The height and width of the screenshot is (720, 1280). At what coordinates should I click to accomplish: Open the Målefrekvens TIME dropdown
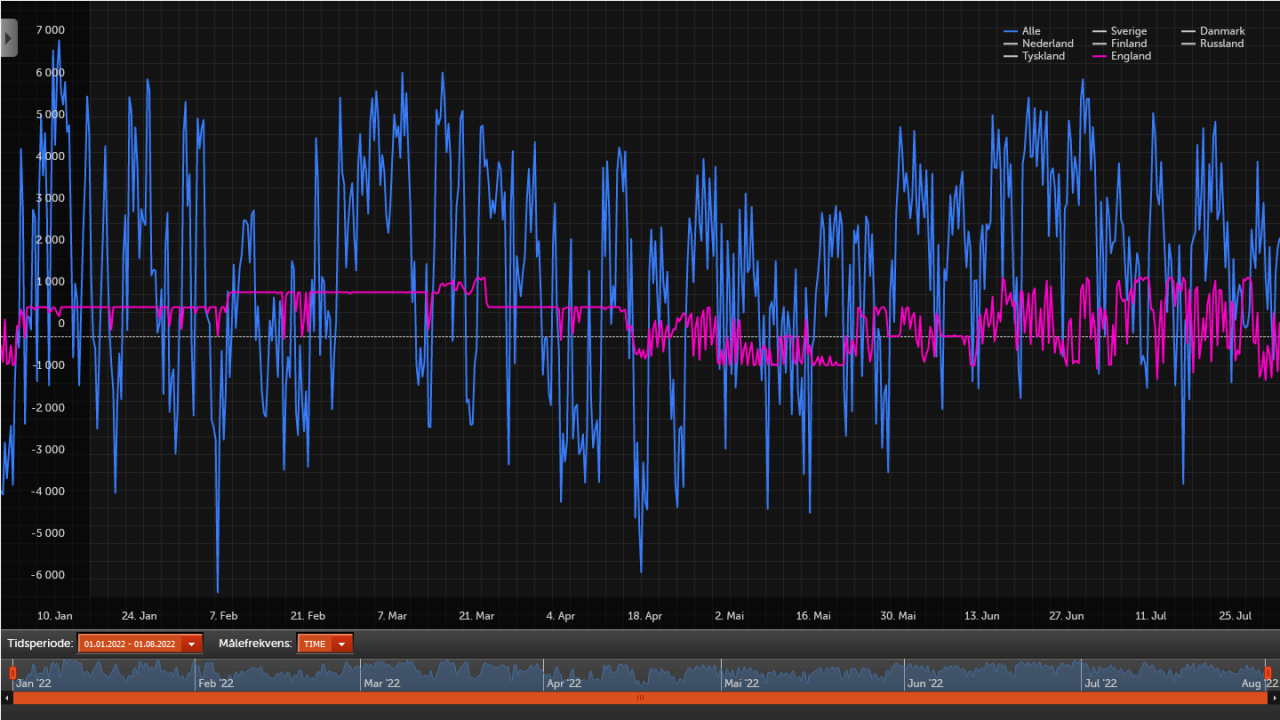315,644
